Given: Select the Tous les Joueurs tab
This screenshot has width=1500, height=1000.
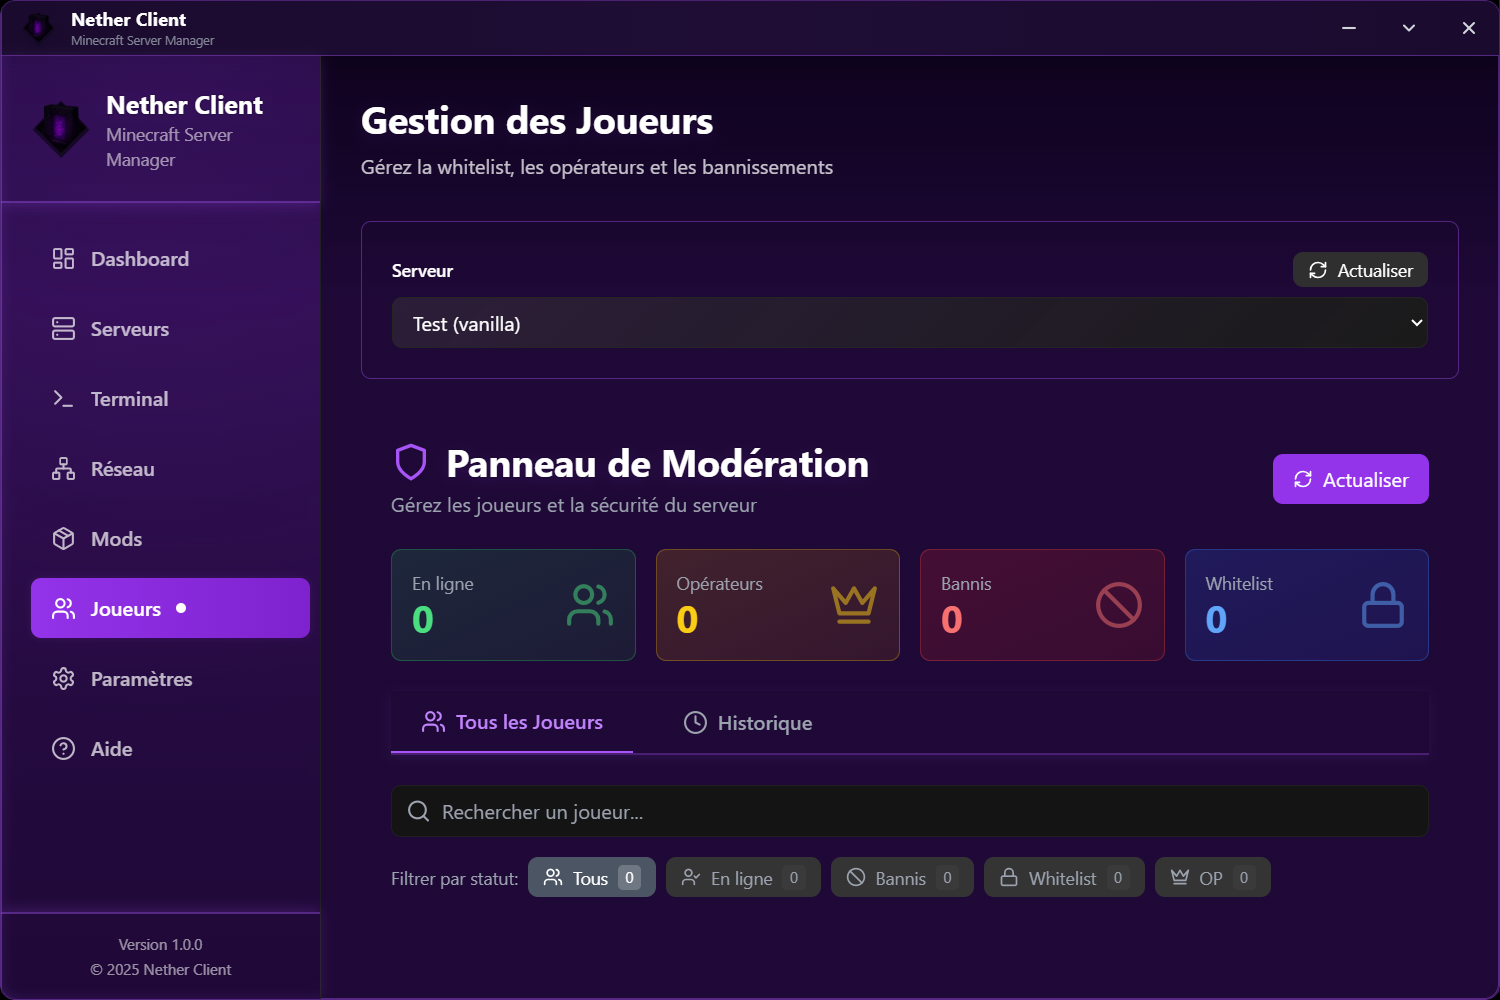Looking at the screenshot, I should click(511, 722).
